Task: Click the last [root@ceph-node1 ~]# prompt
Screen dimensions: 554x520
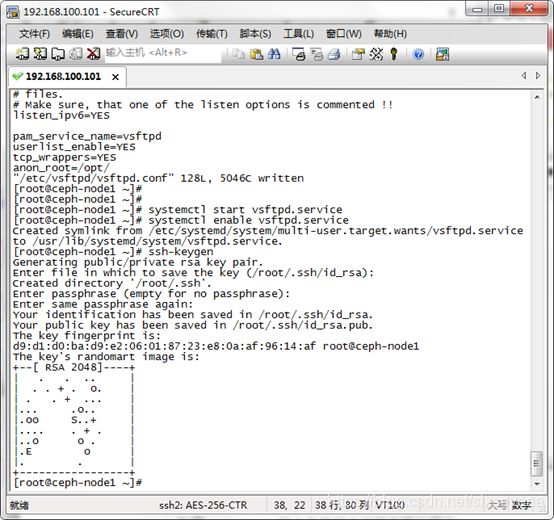Action: 77,483
